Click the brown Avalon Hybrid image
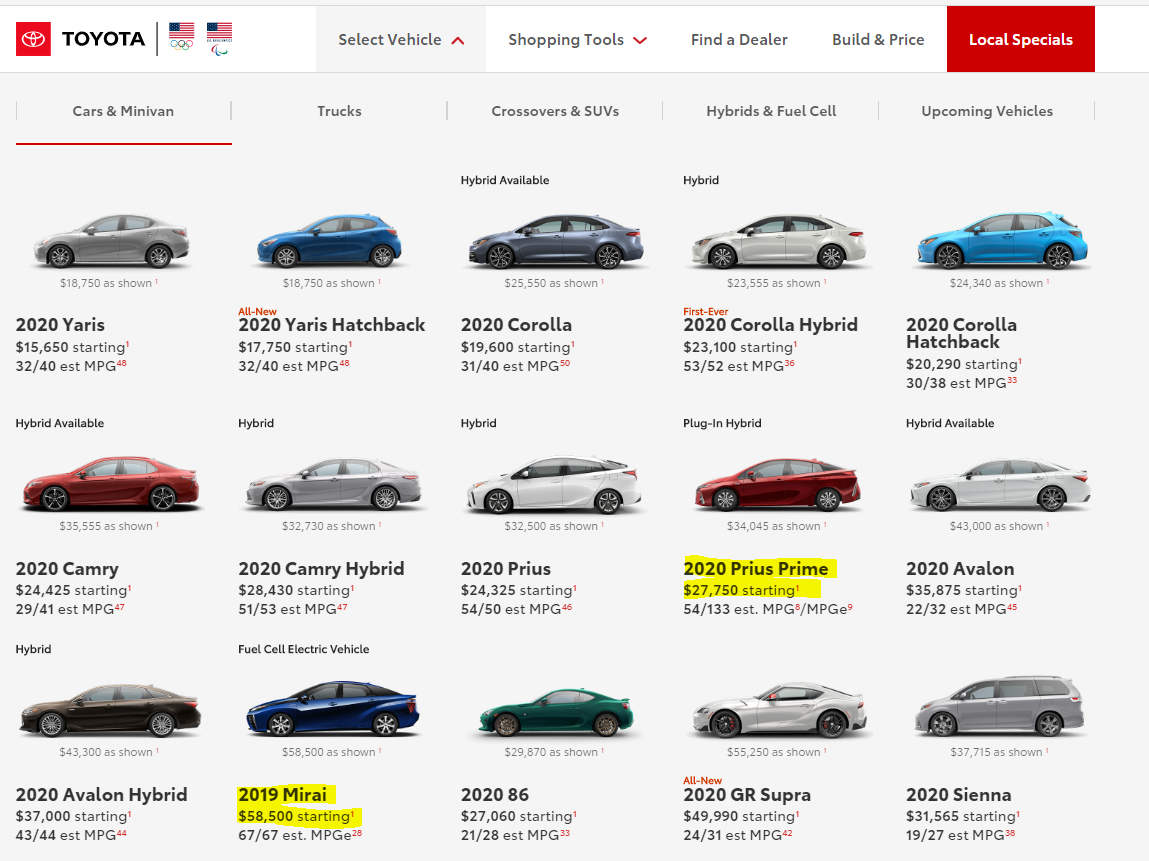Screen dimensions: 1149x861 [110, 709]
